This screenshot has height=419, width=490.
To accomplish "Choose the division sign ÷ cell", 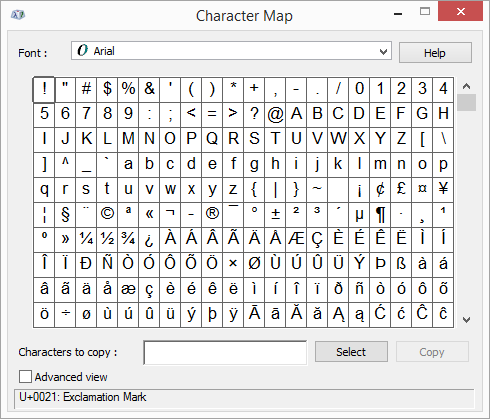I will click(x=65, y=315).
